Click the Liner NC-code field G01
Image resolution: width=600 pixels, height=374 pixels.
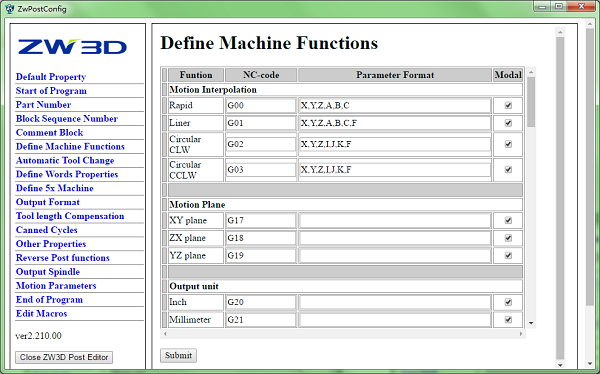coord(261,123)
